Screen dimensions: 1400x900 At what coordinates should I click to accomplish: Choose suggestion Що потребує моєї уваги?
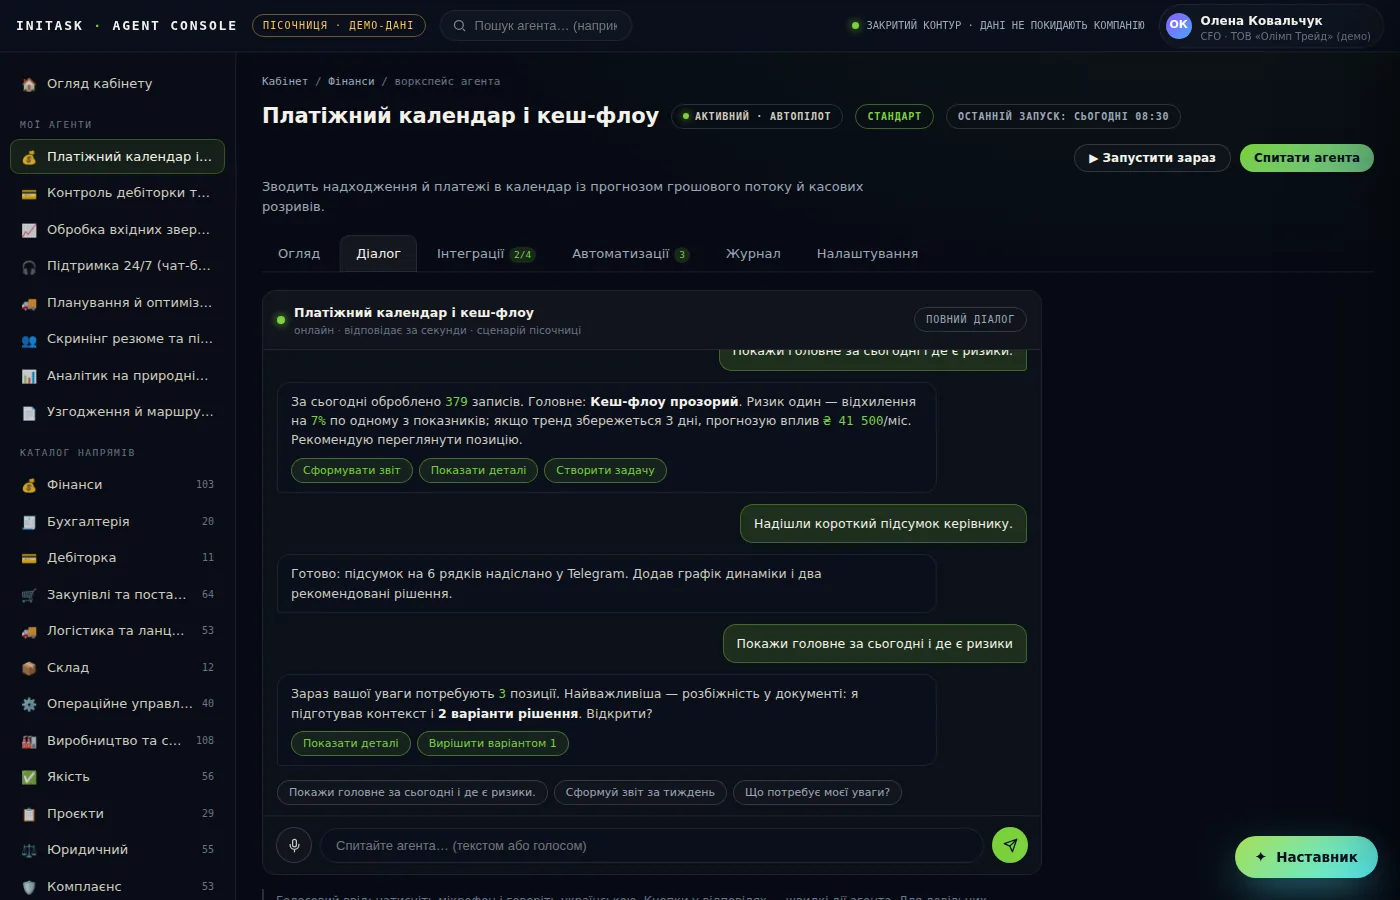coord(817,792)
